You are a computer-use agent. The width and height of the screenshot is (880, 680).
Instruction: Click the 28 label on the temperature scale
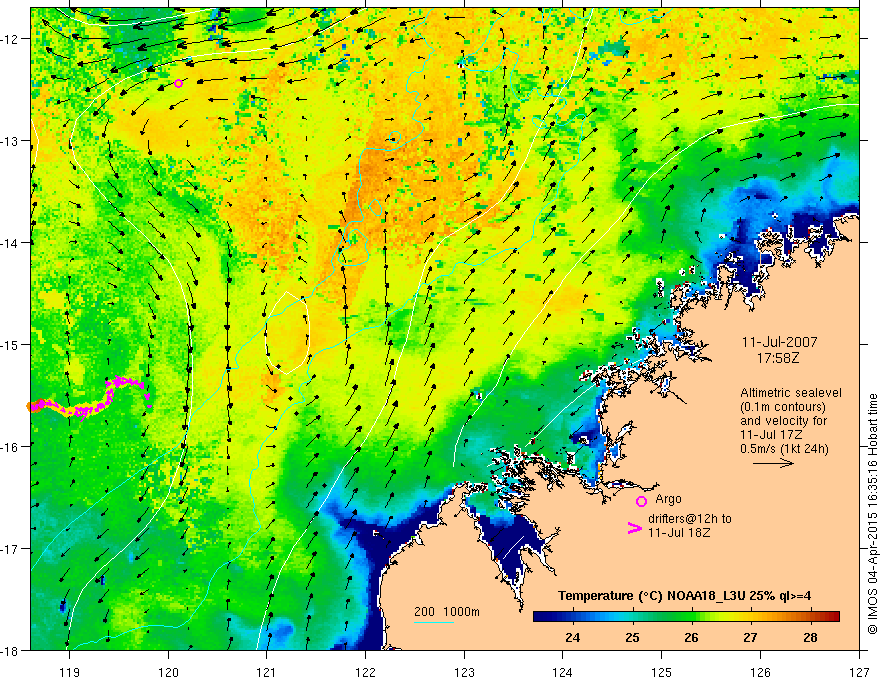(x=810, y=637)
